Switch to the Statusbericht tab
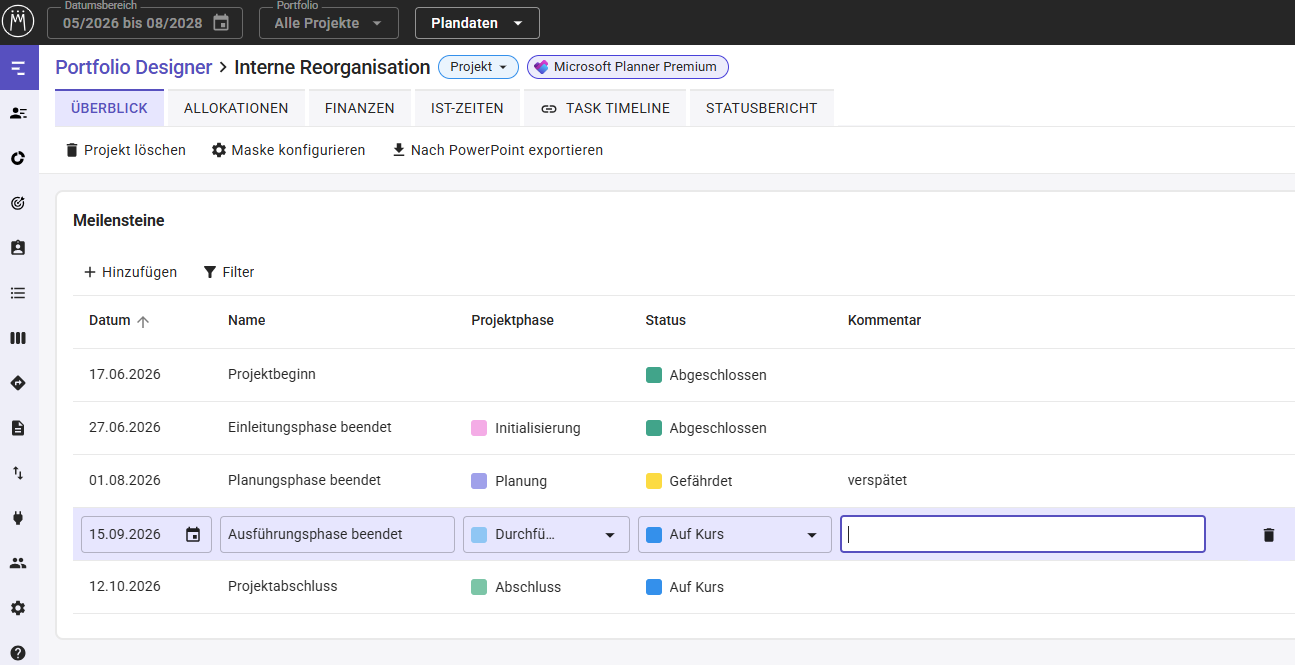1295x665 pixels. [x=761, y=108]
